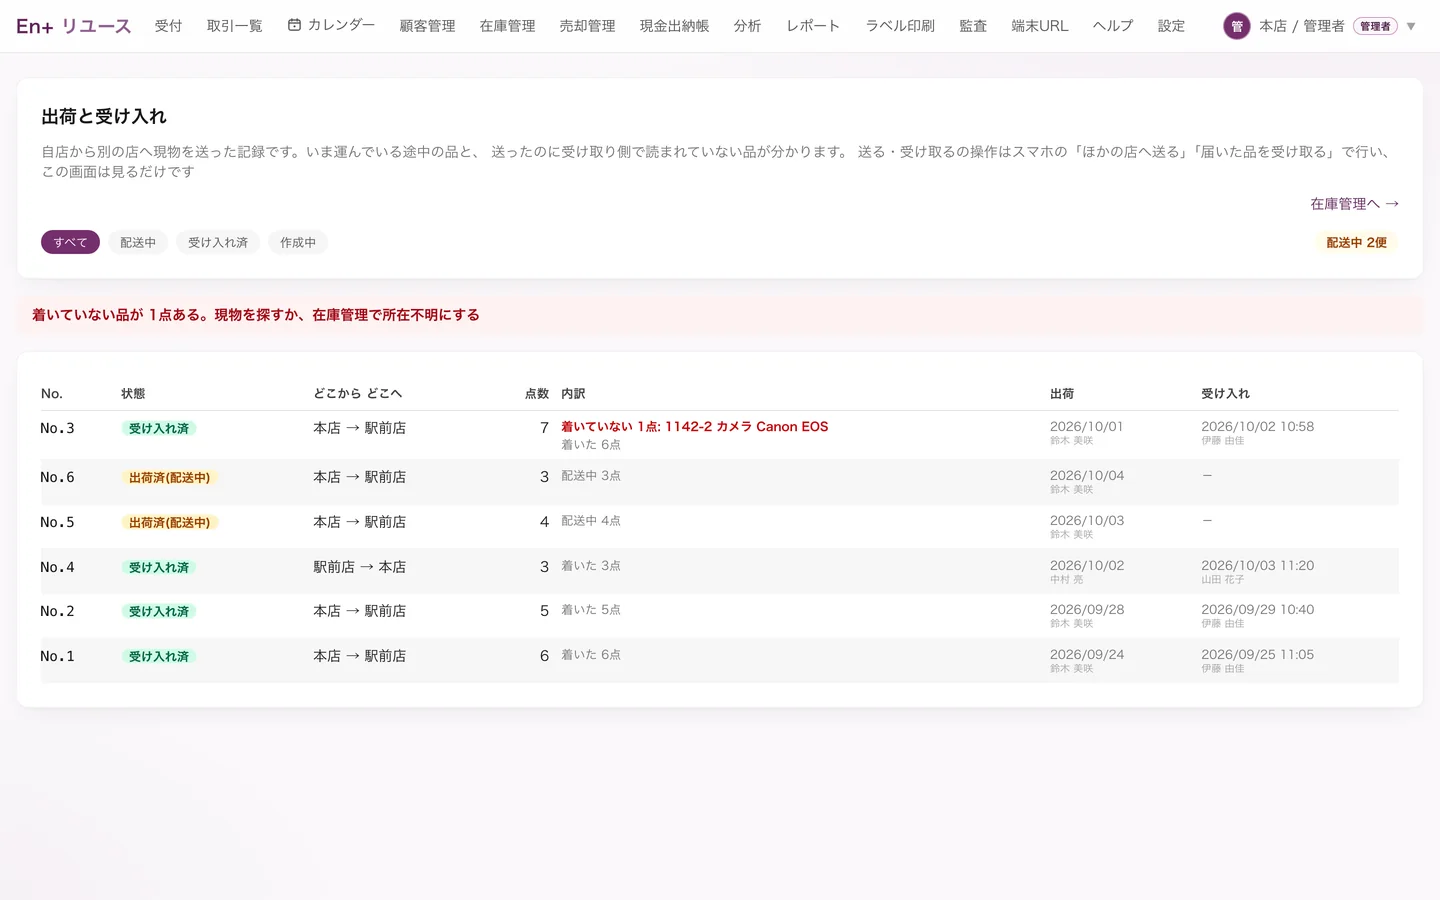Viewport: 1440px width, 900px height.
Task: Click the 内訳 column header
Action: (573, 394)
